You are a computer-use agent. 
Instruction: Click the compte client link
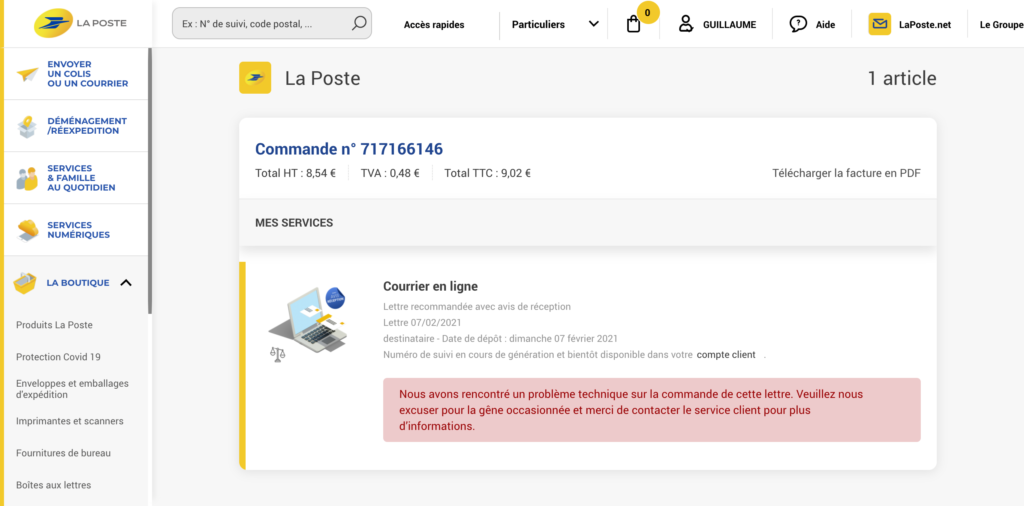(726, 355)
